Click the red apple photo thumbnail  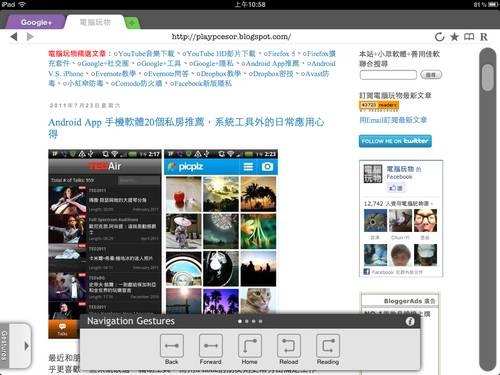pyautogui.click(x=184, y=194)
